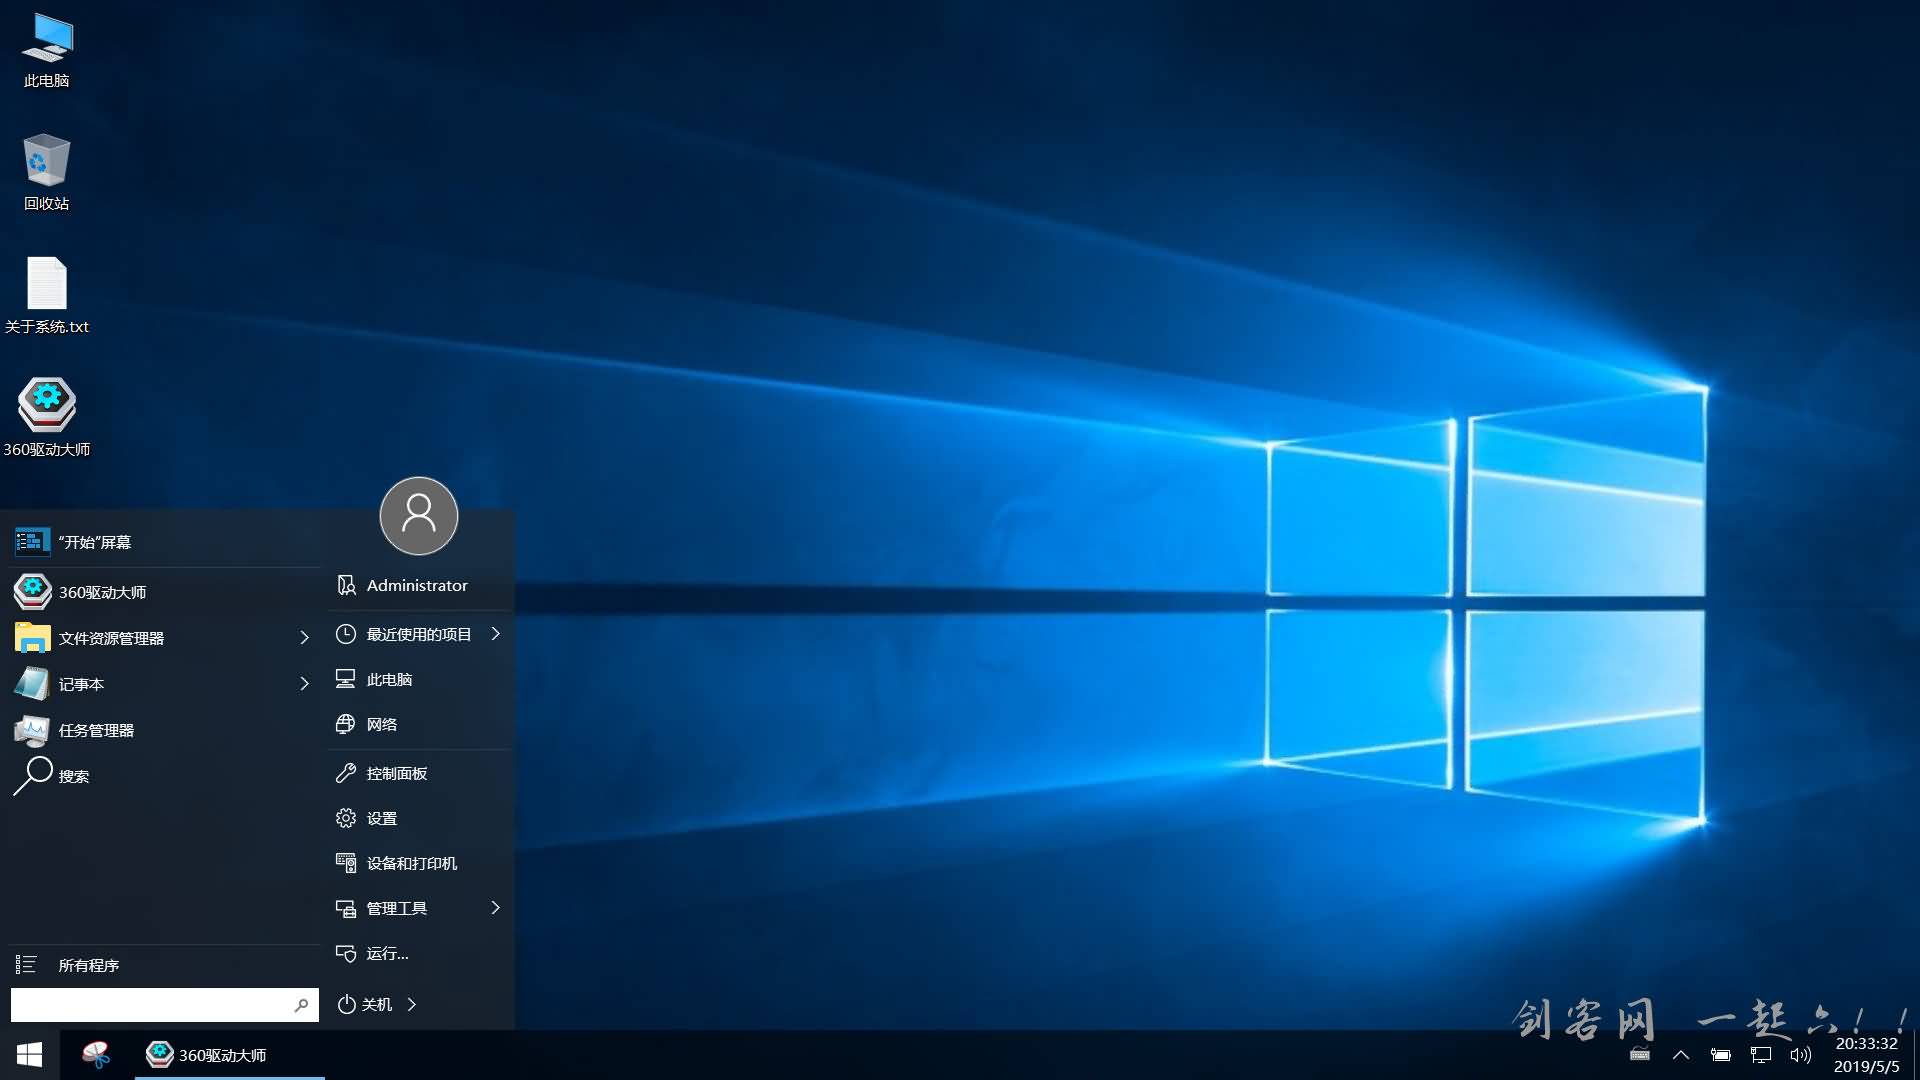1920x1080 pixels.
Task: Open "开始"屏幕 in the start menu
Action: [165, 542]
